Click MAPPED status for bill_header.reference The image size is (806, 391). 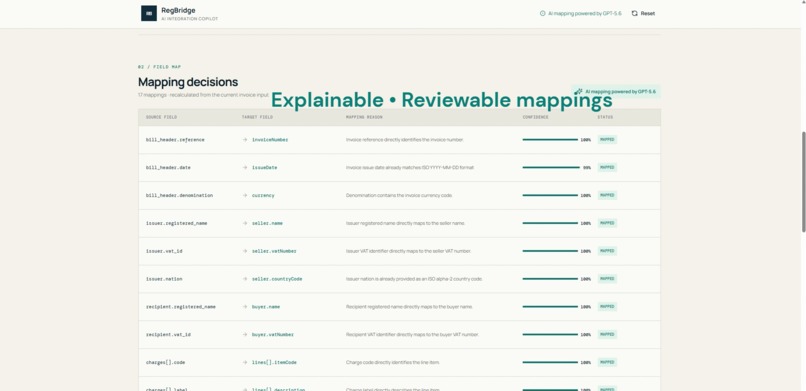pyautogui.click(x=607, y=139)
